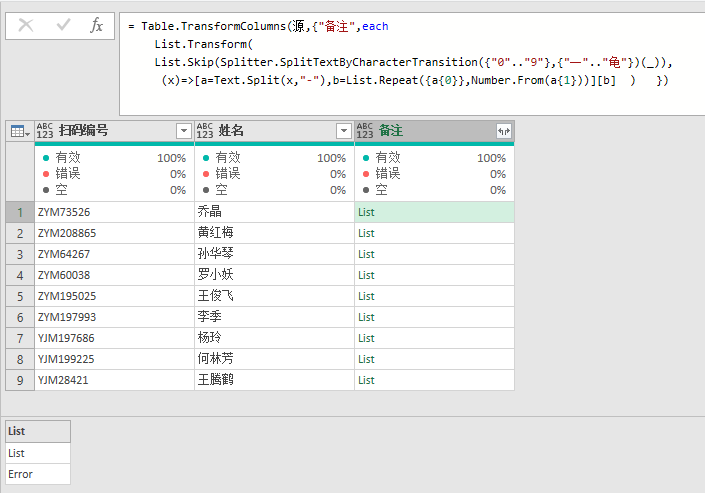Open the table menu icon at top-left corner

pyautogui.click(x=20, y=131)
